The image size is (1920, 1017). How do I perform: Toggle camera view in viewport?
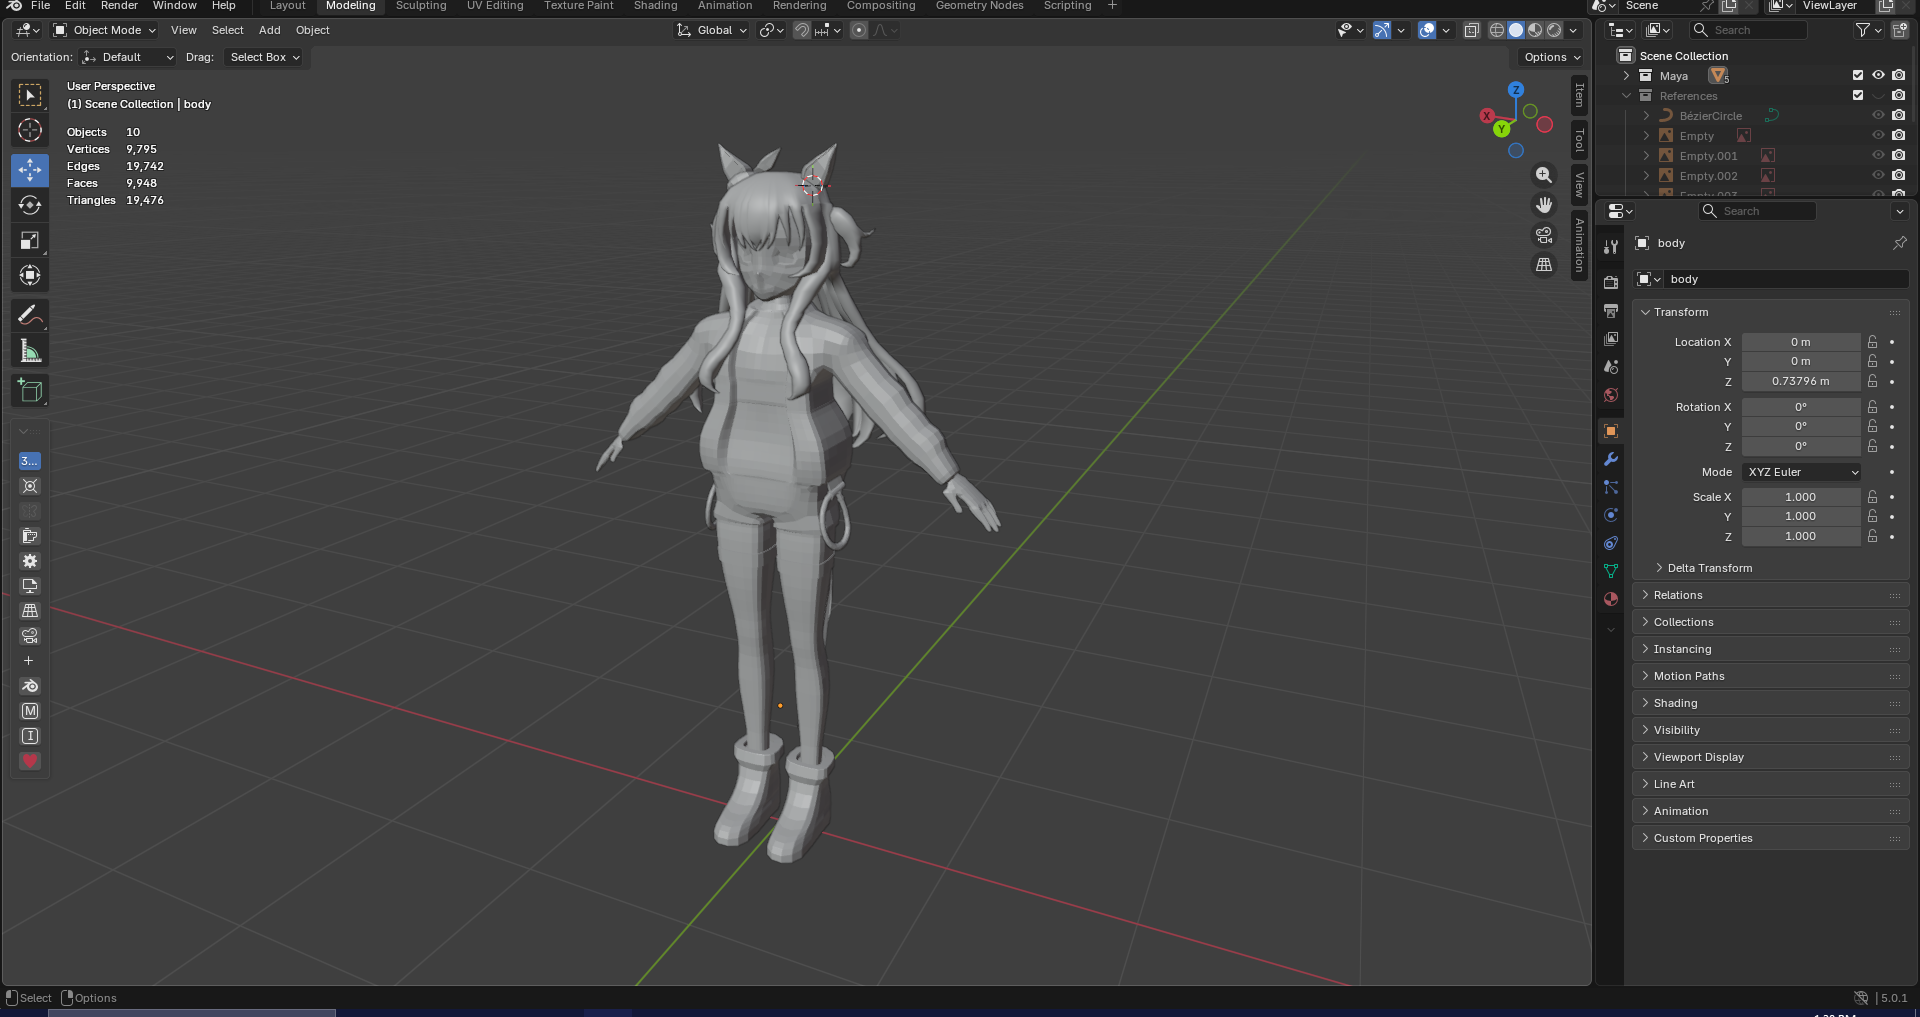click(1544, 235)
